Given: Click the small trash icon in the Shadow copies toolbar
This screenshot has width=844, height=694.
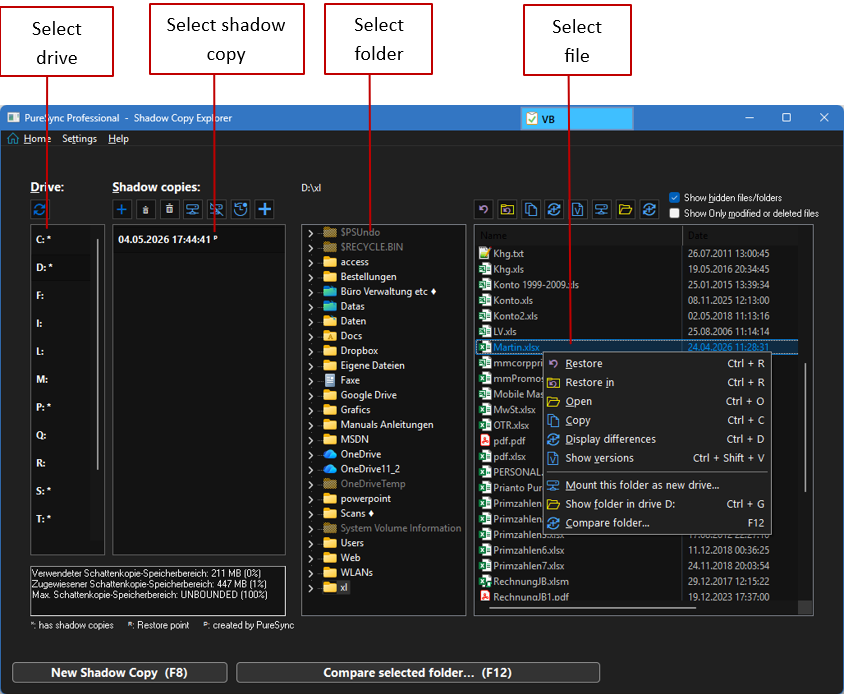Looking at the screenshot, I should coord(146,209).
